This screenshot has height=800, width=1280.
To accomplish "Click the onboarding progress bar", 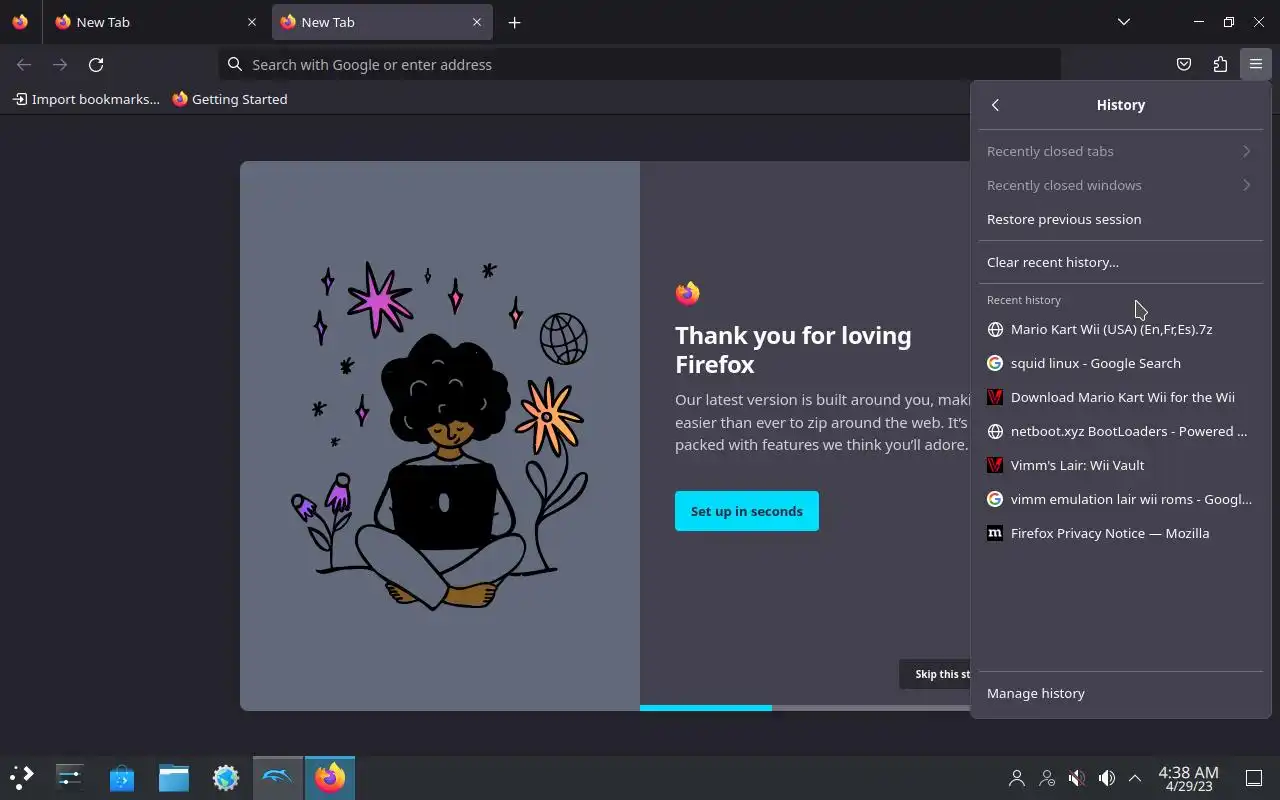I will click(x=805, y=708).
